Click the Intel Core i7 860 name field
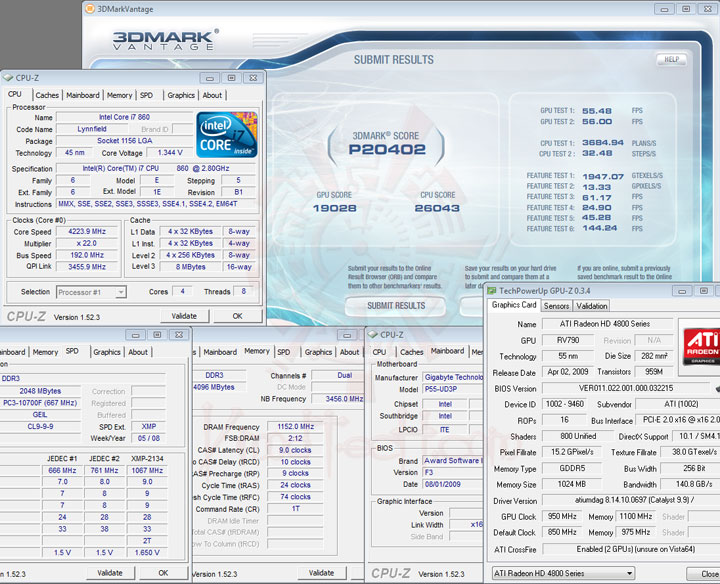The image size is (720, 584). (x=124, y=117)
